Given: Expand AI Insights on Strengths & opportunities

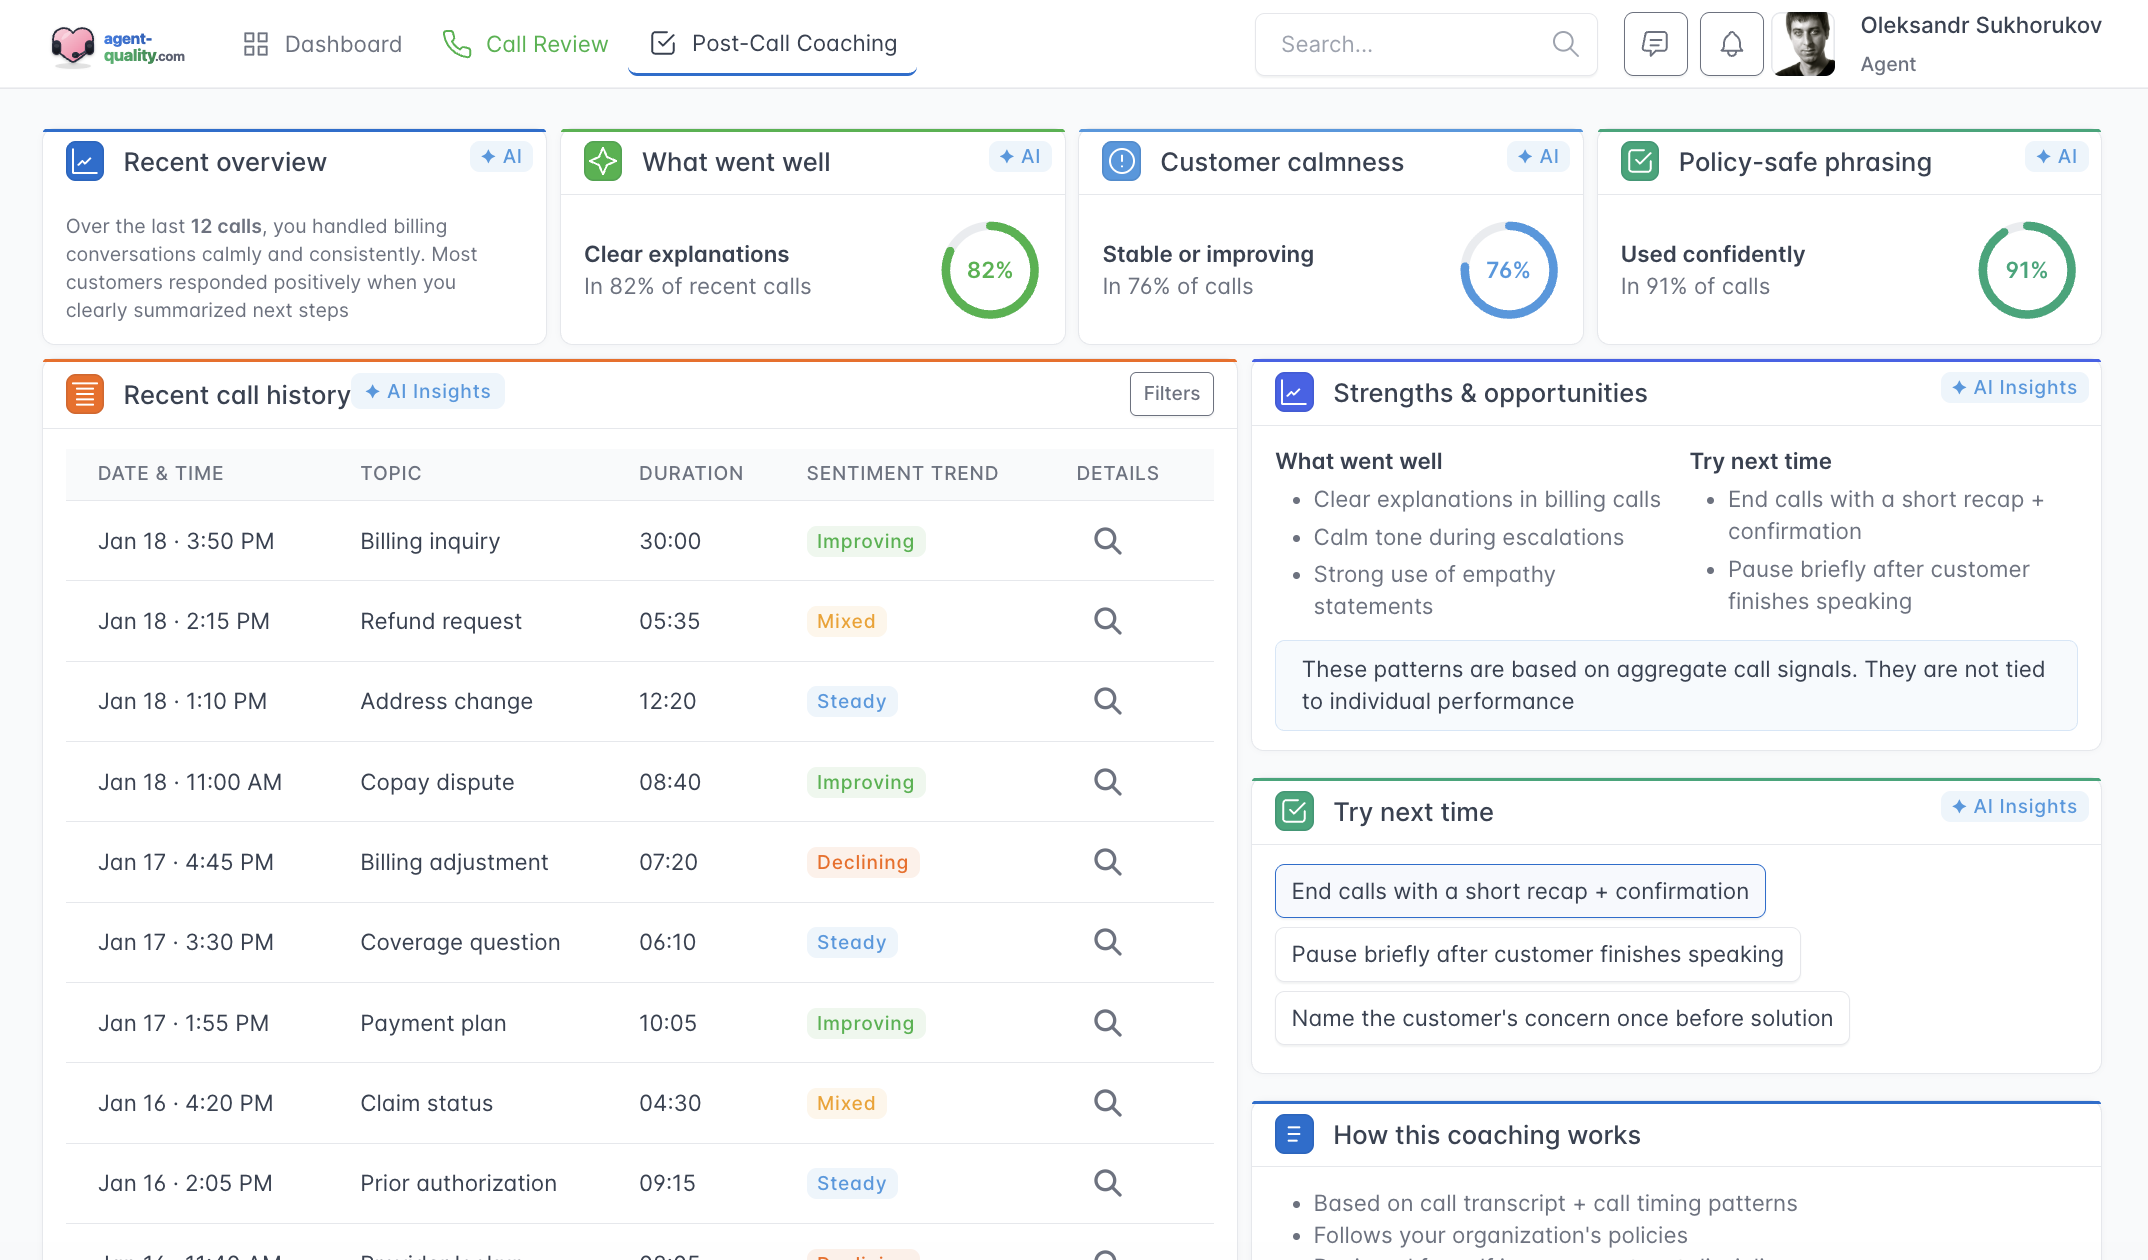Looking at the screenshot, I should point(2014,388).
